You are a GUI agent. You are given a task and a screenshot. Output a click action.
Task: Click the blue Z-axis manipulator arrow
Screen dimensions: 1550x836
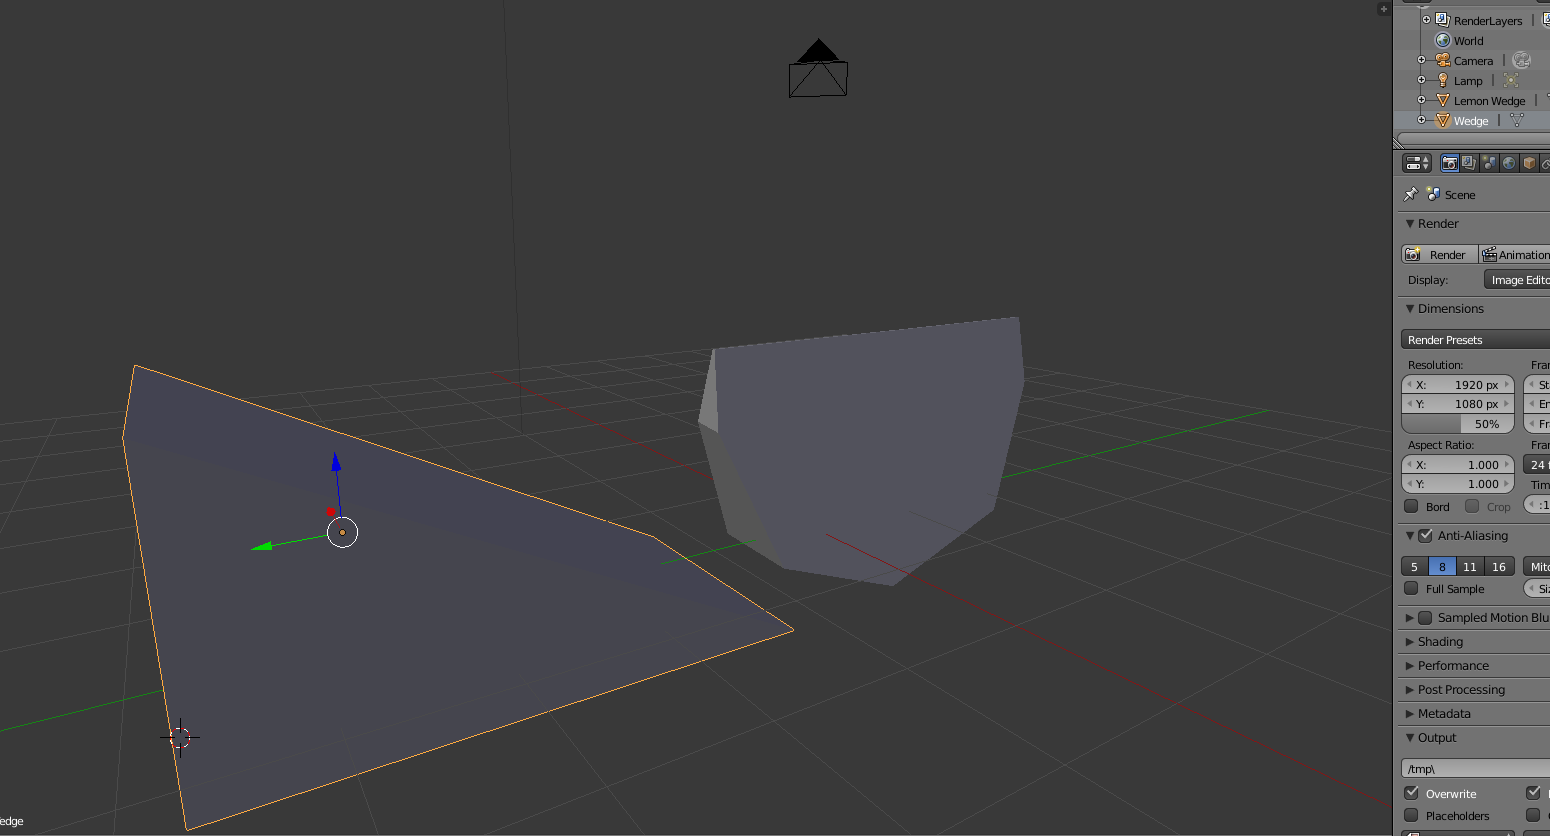(x=336, y=462)
